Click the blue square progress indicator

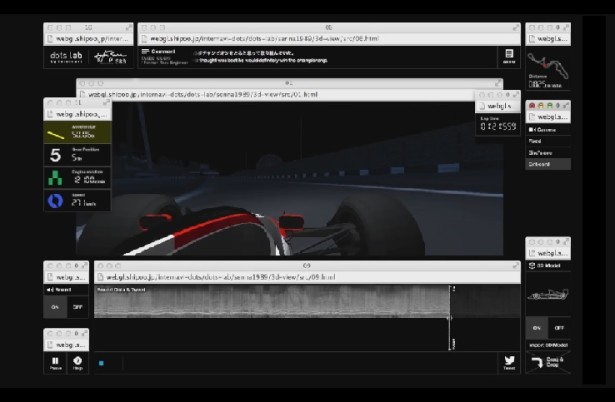coord(101,363)
